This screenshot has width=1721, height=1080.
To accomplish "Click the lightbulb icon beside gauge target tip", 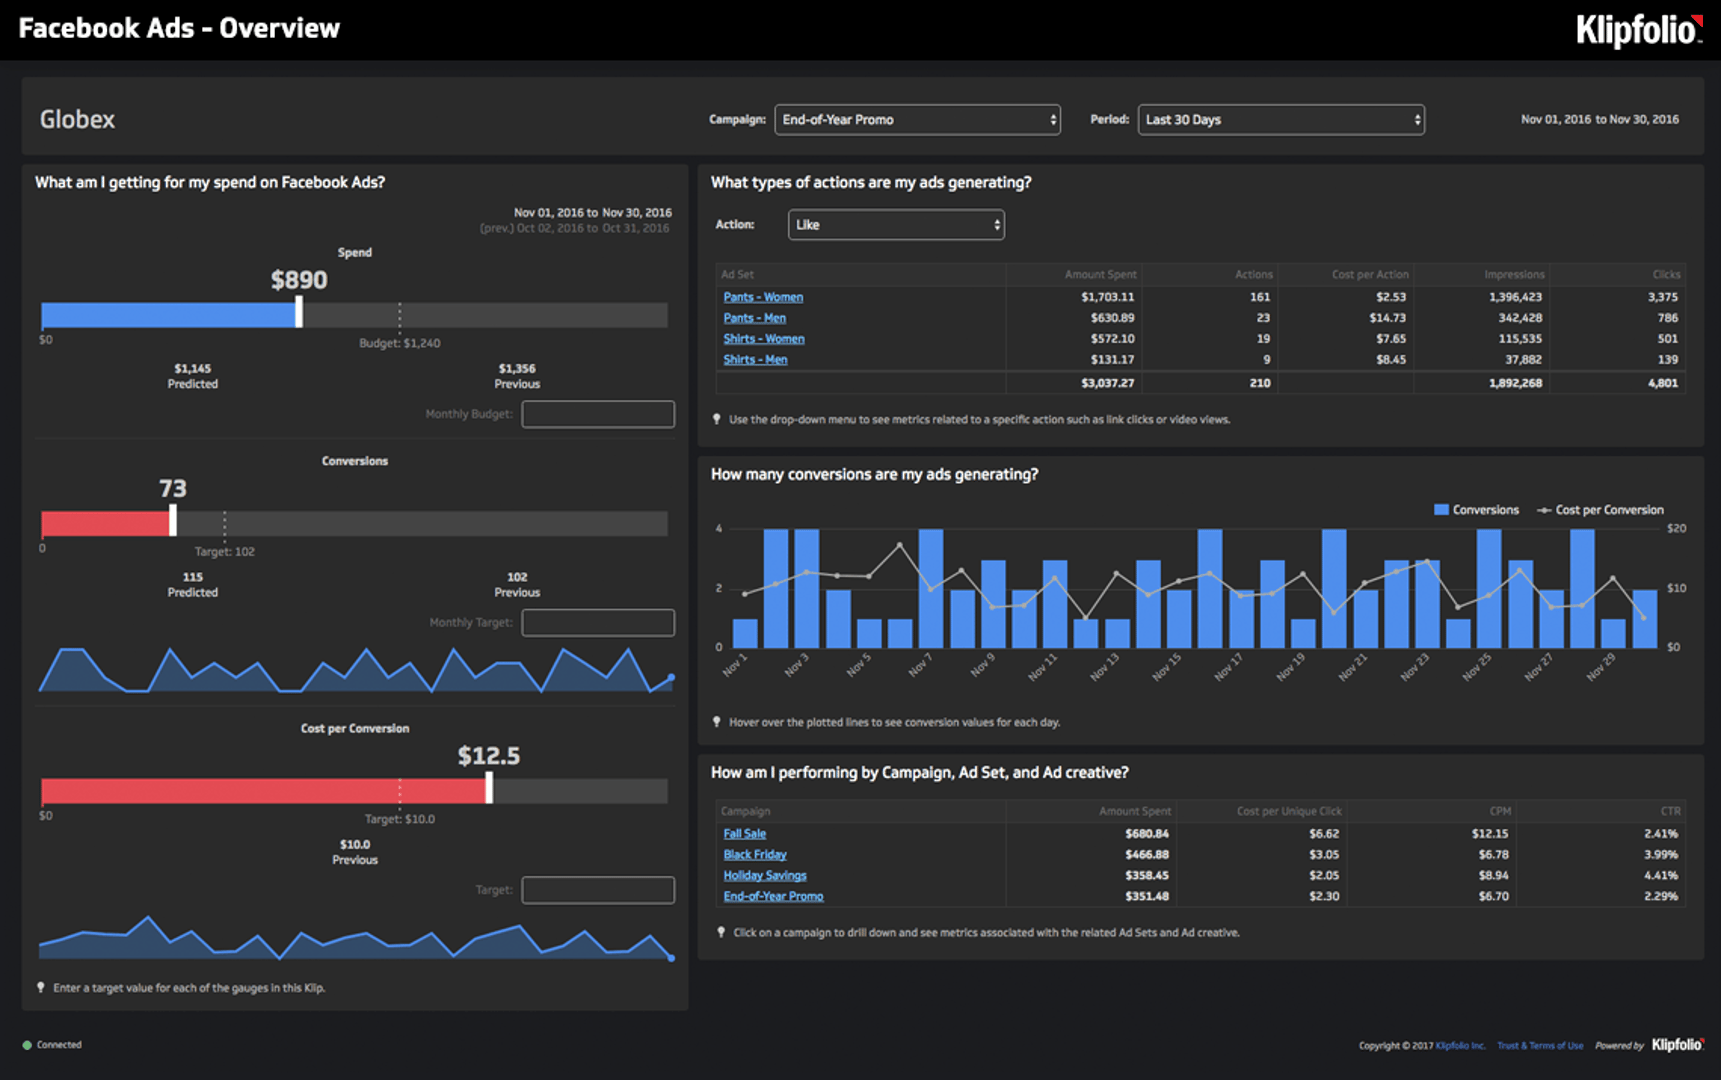I will [x=41, y=987].
